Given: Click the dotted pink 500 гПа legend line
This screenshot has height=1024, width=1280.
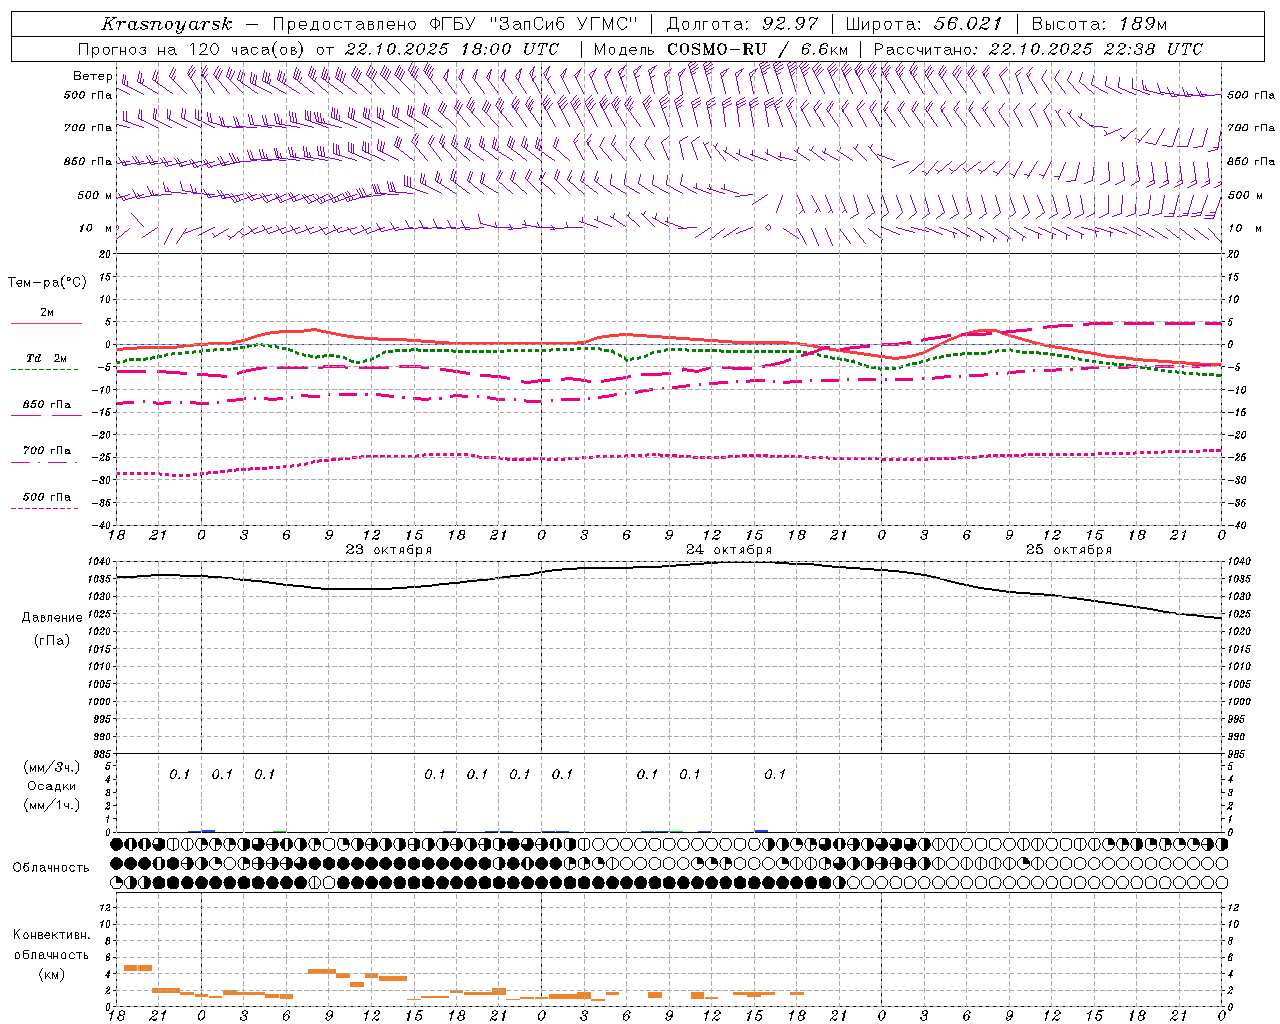Looking at the screenshot, I should 45,509.
